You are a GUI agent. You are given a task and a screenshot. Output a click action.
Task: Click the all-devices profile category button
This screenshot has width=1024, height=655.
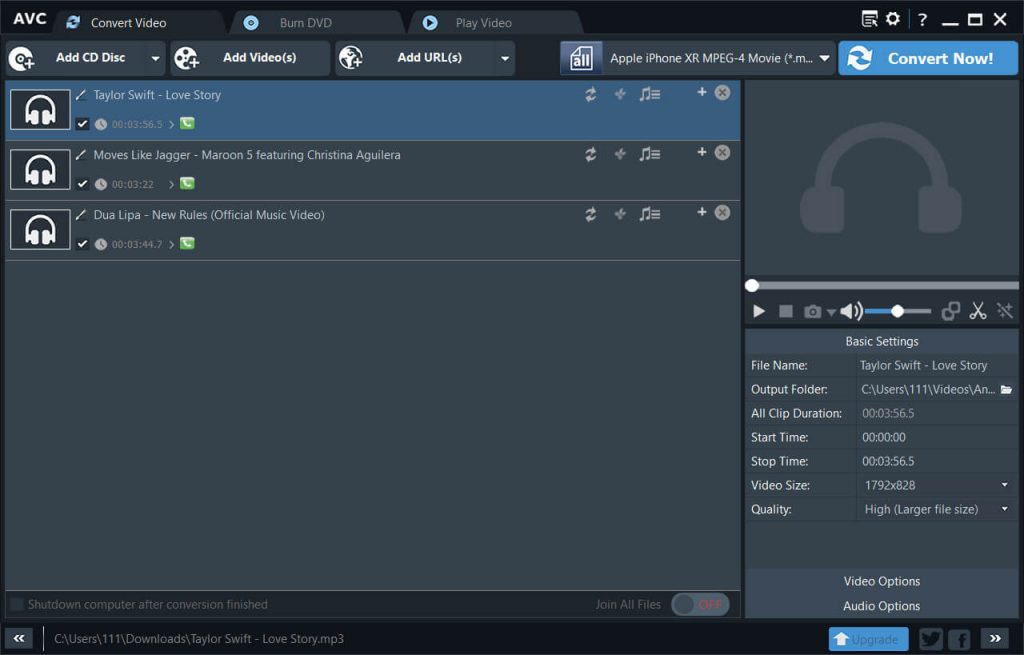[x=581, y=58]
